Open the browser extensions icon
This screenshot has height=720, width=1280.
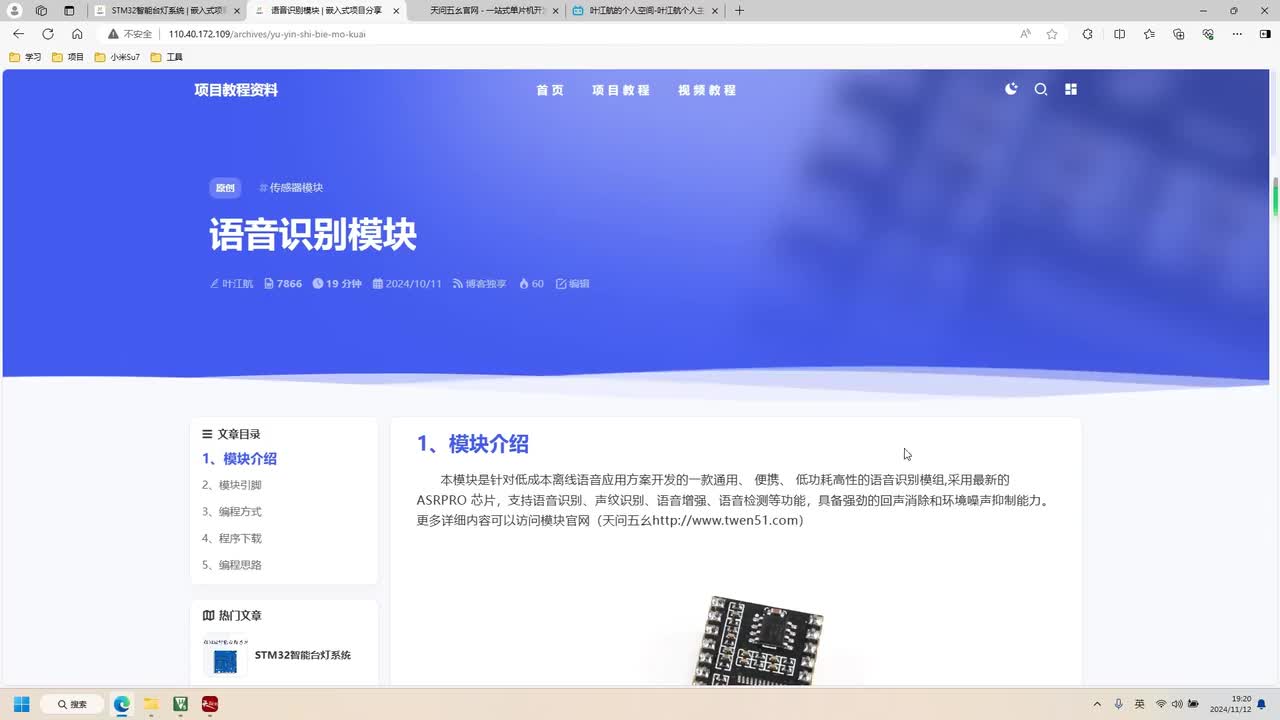point(1088,34)
